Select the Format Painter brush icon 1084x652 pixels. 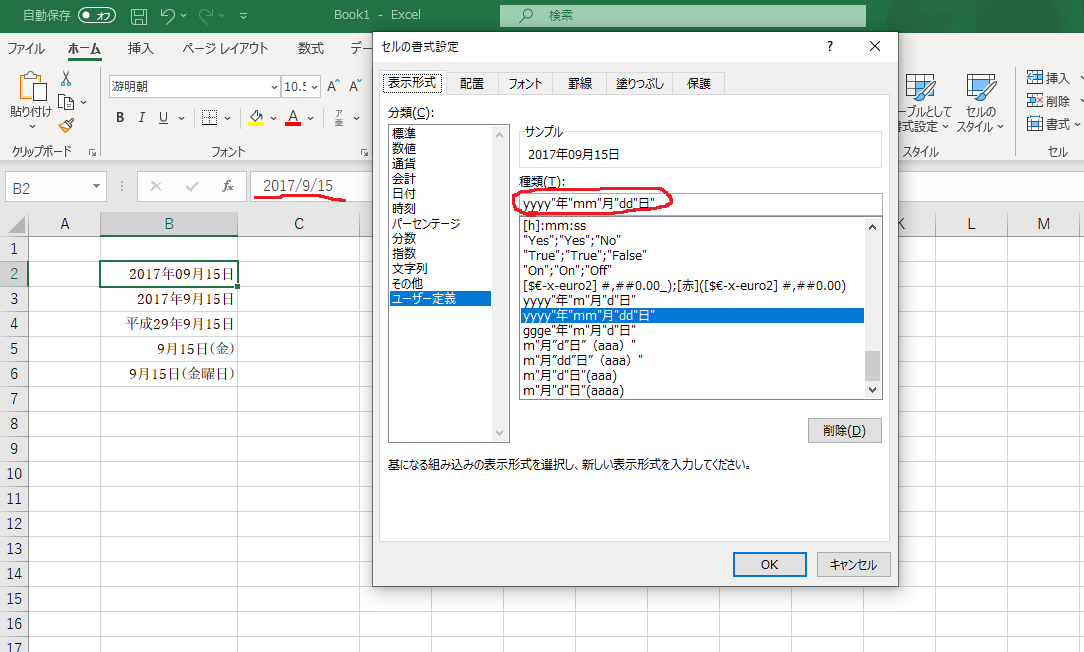65,124
